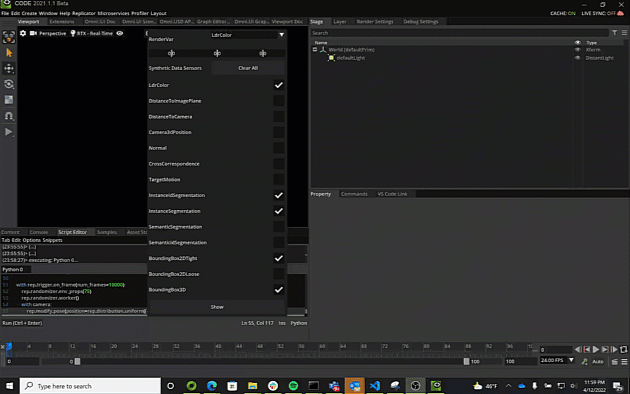The height and width of the screenshot is (394, 630).
Task: Switch to the Layer tab
Action: pos(340,22)
